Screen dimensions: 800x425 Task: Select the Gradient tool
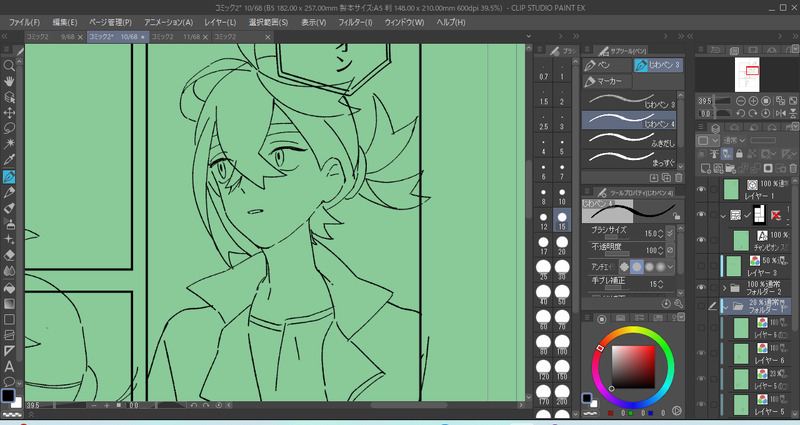coord(9,304)
